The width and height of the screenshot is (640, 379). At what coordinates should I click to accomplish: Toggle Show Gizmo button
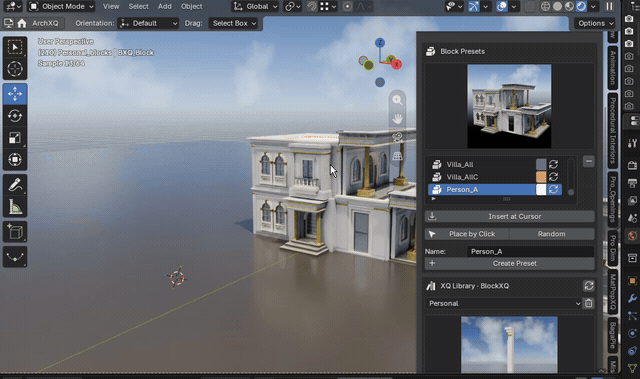click(x=473, y=7)
